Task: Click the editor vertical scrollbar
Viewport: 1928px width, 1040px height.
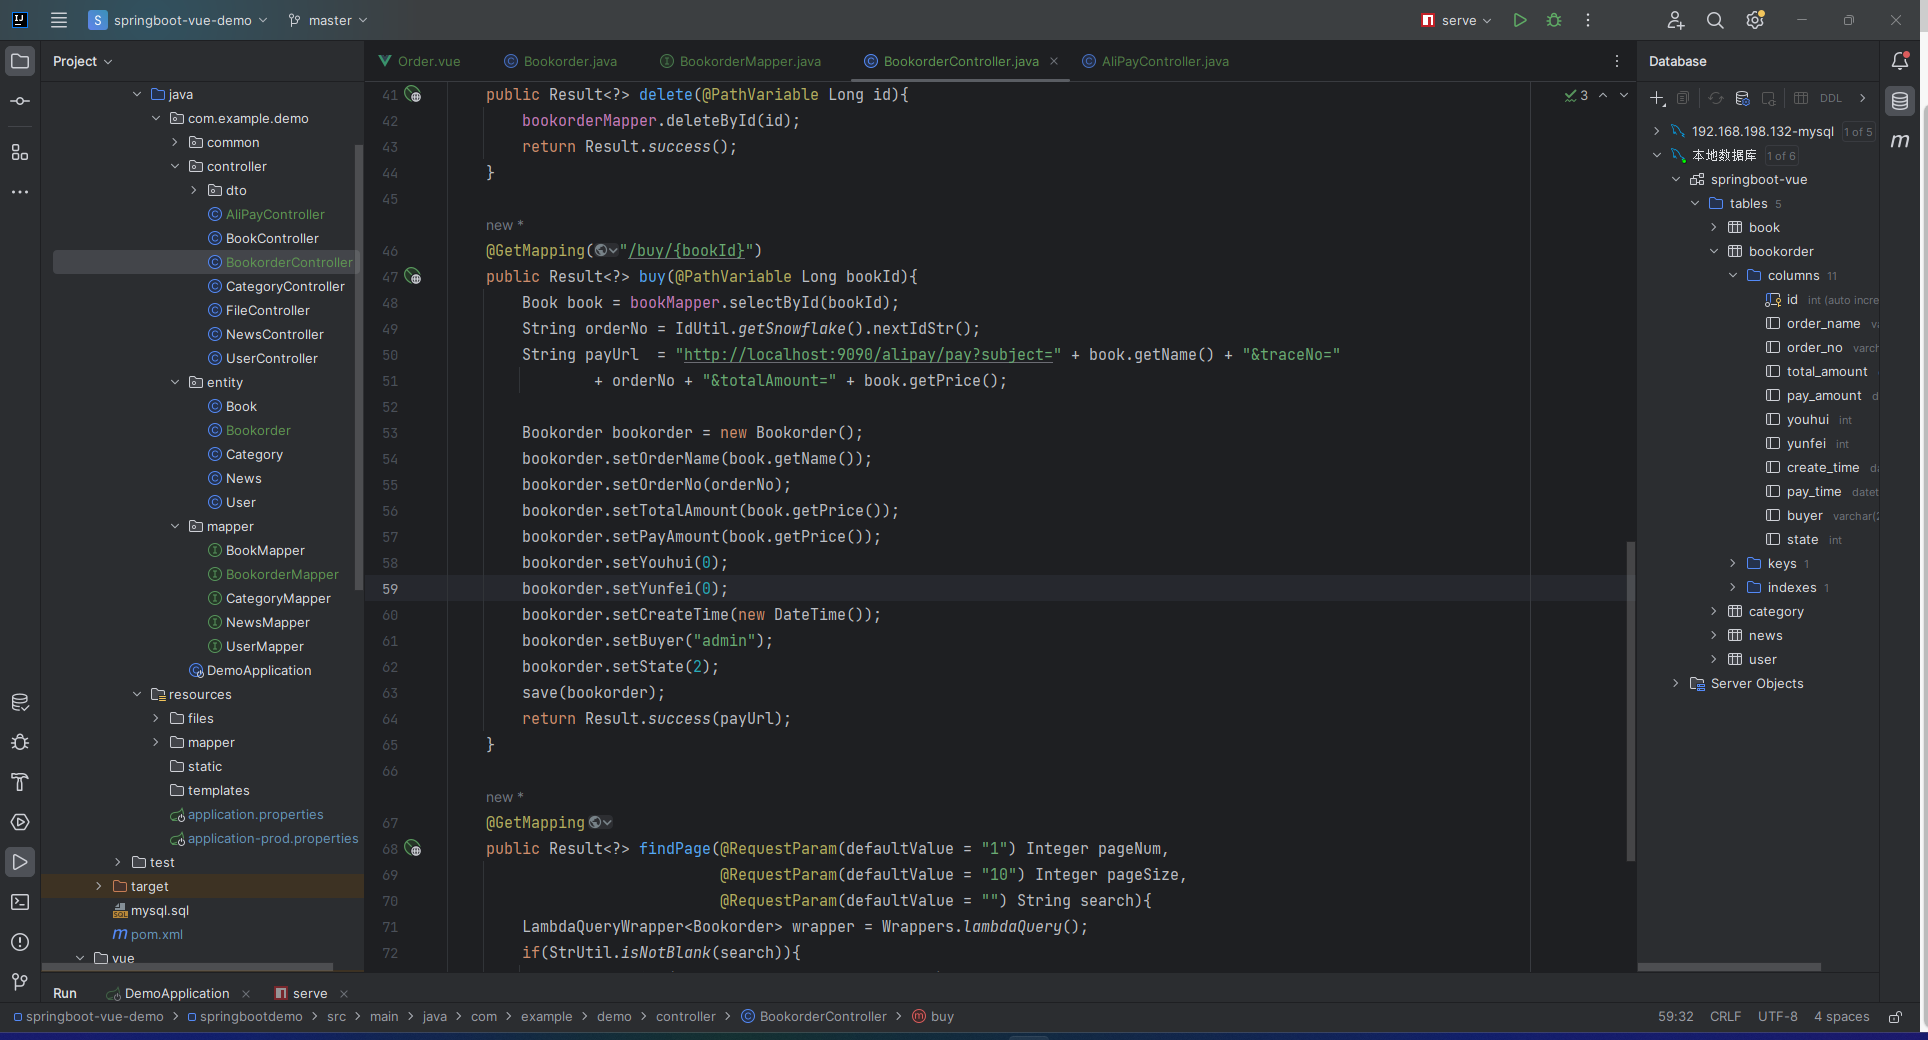Action: point(1631,700)
